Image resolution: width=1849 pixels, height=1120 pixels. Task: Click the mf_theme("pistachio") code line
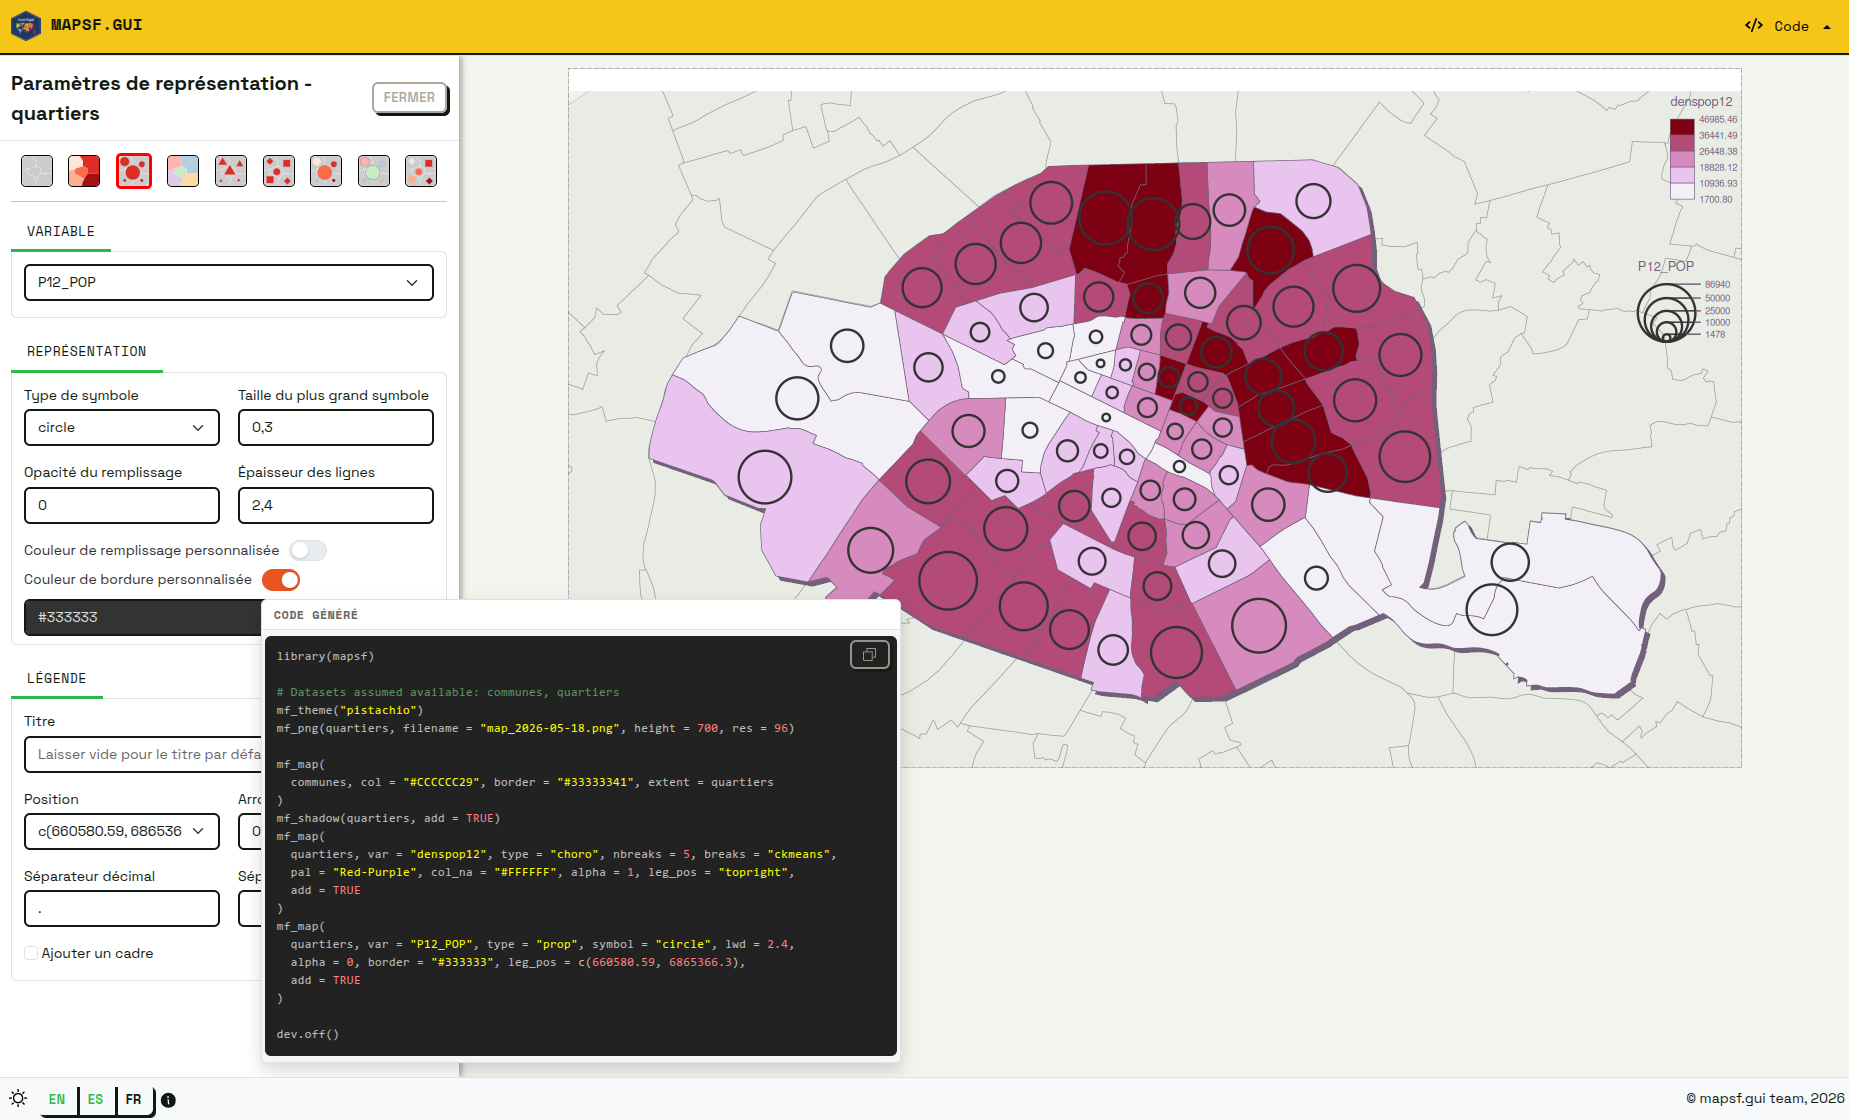(350, 710)
